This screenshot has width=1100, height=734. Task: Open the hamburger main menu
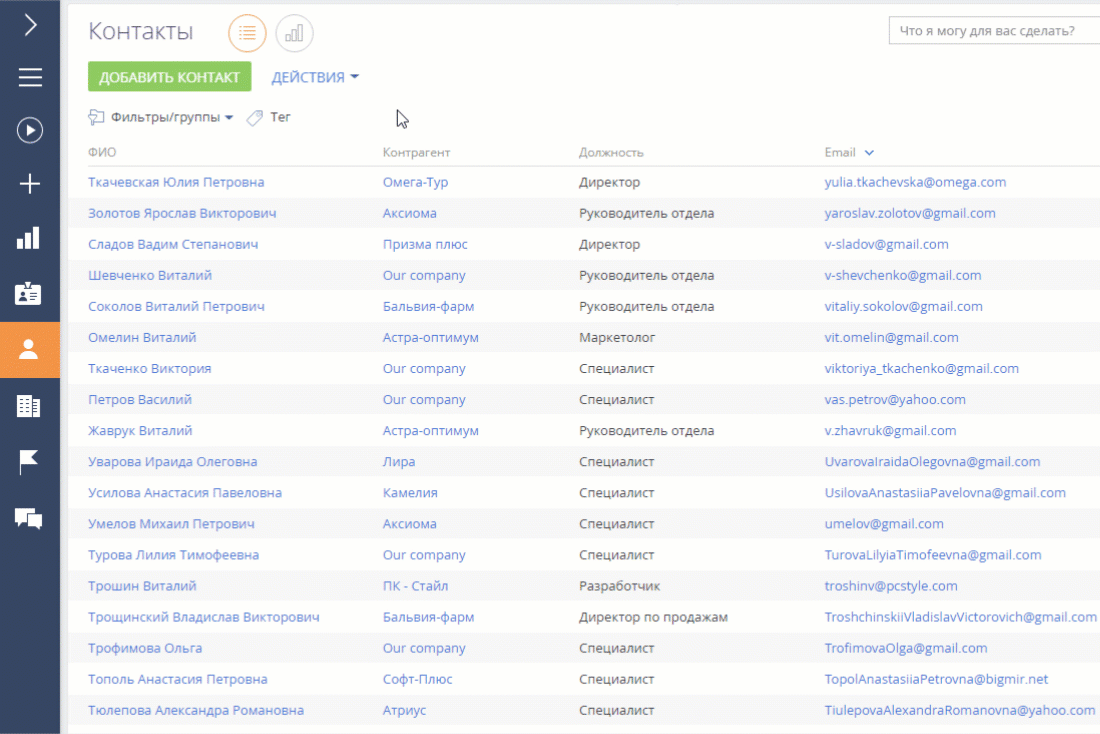[x=30, y=77]
